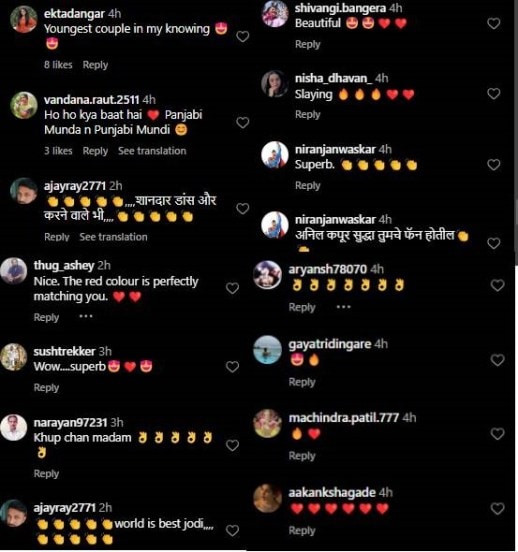Image resolution: width=518 pixels, height=552 pixels.
Task: See translation of ajayray2771's Hindi comment
Action: (113, 237)
